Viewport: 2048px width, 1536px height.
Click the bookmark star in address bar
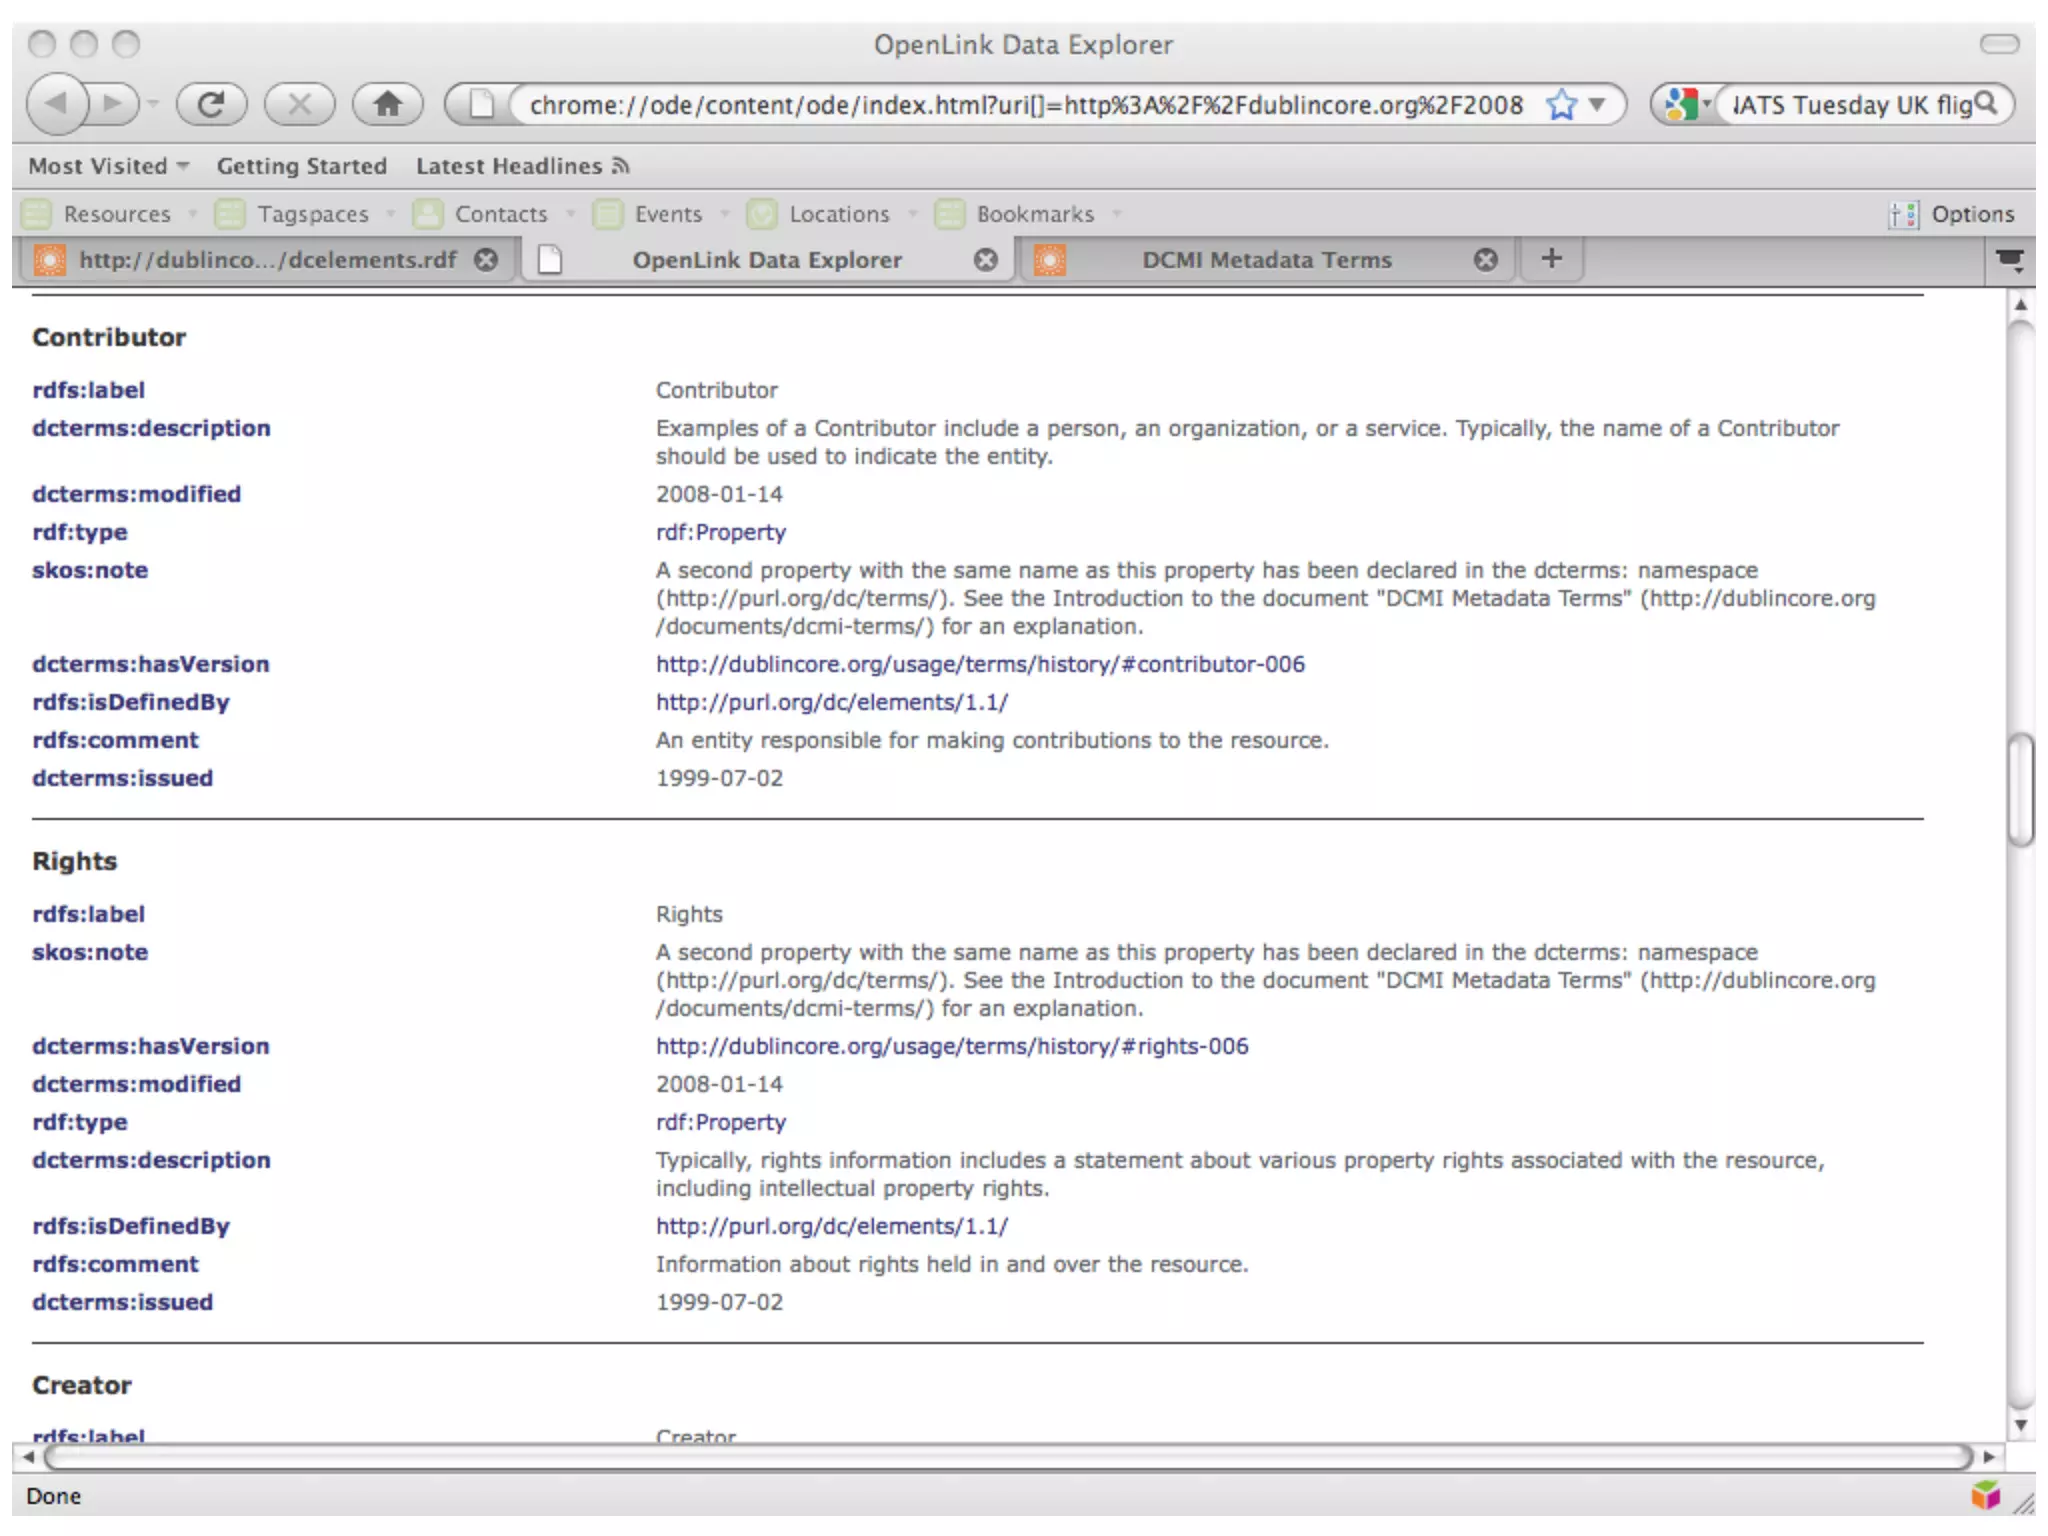coord(1561,105)
